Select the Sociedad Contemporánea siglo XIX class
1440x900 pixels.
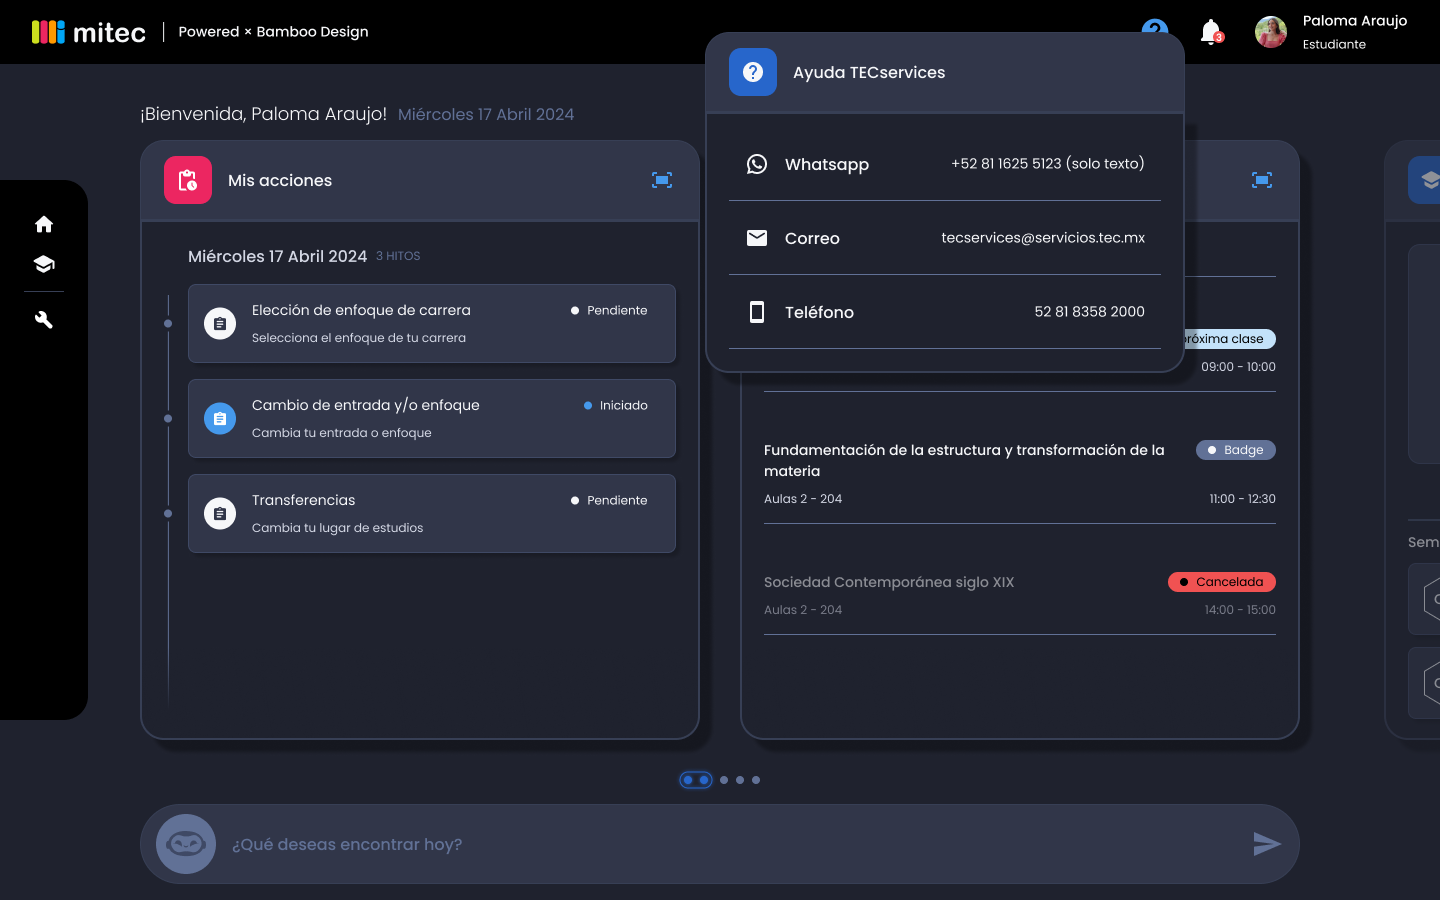(1020, 594)
